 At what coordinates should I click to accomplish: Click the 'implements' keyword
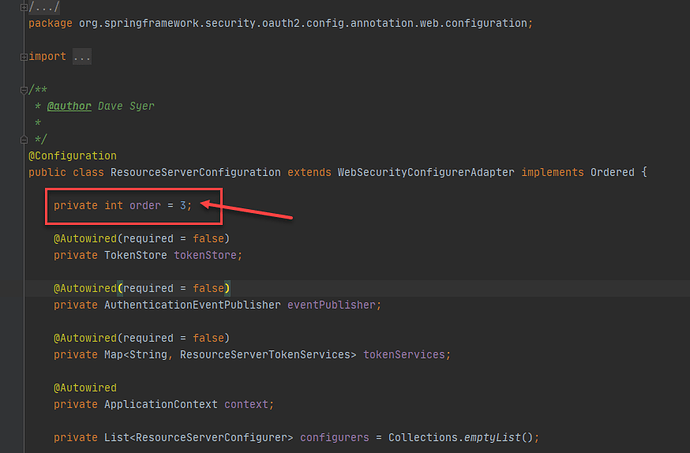pyautogui.click(x=552, y=172)
